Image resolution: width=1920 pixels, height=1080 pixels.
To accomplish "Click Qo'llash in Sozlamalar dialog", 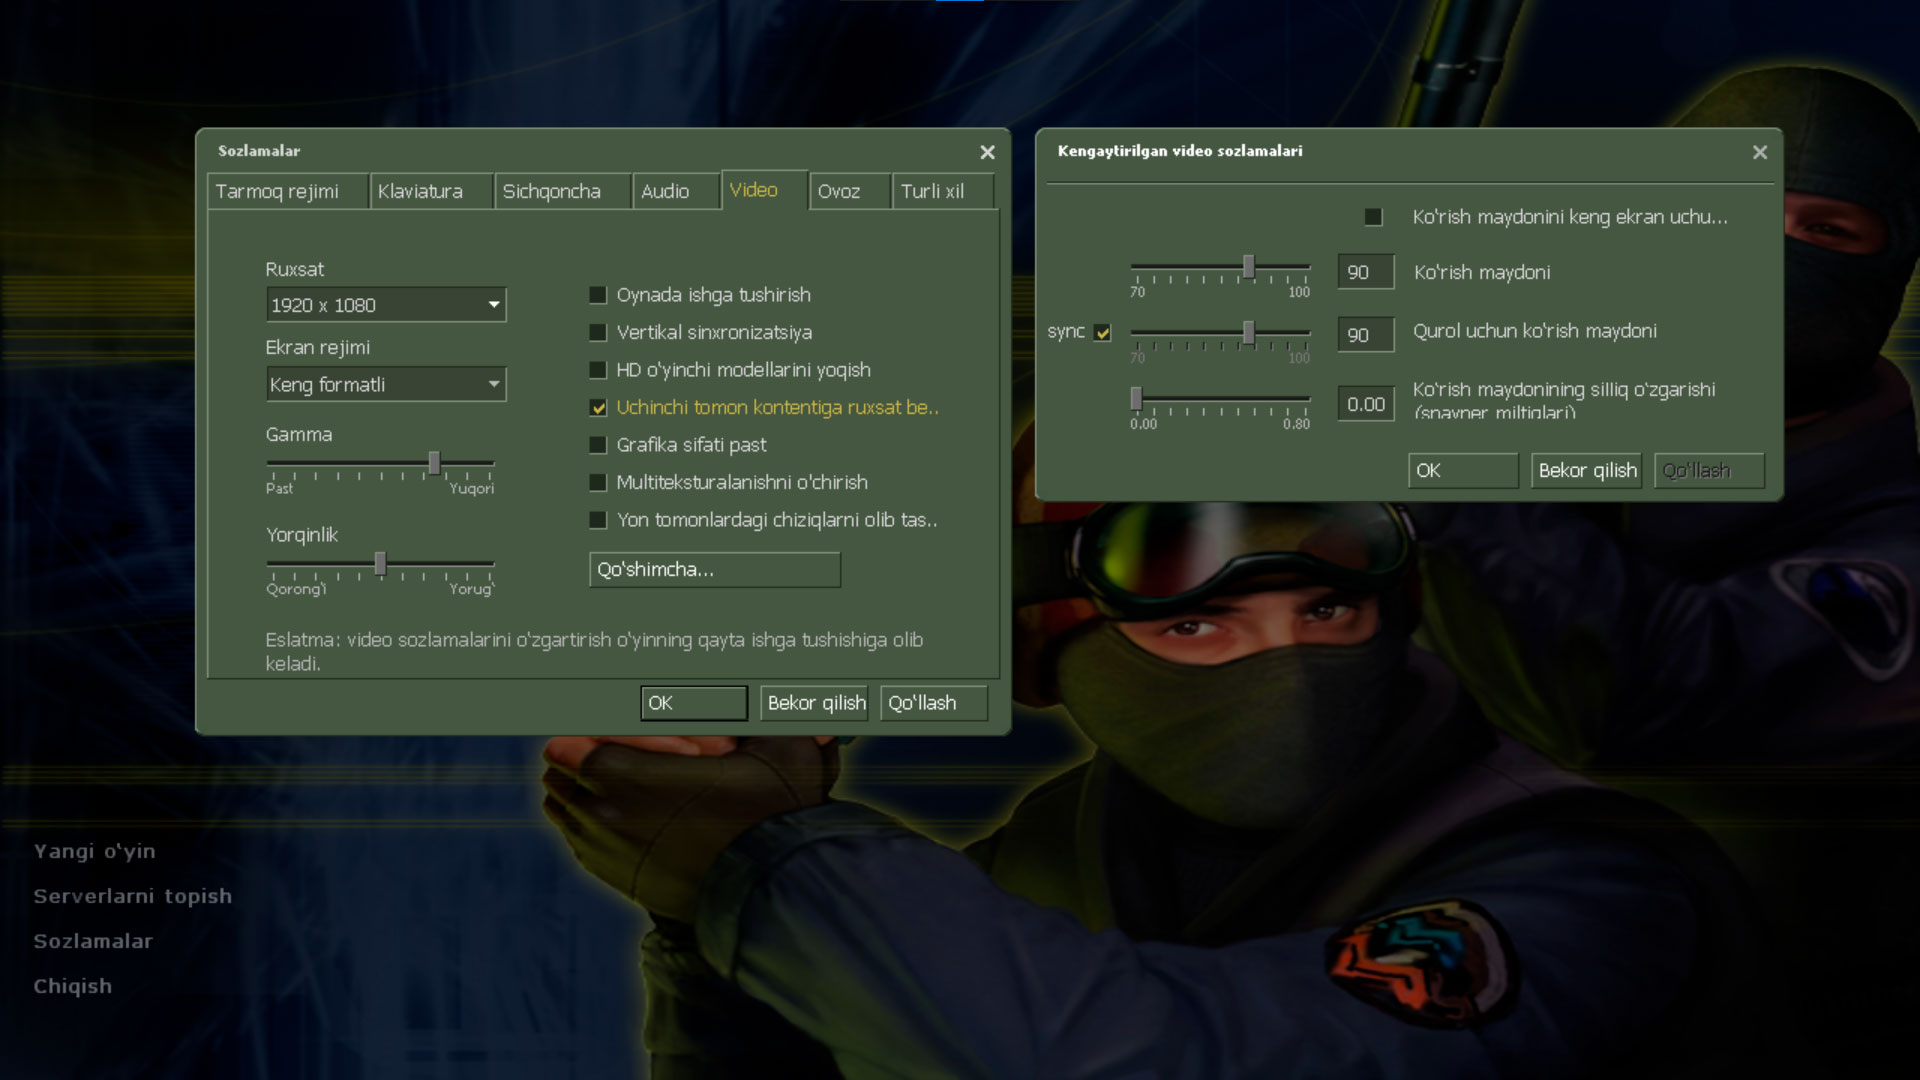I will click(934, 703).
